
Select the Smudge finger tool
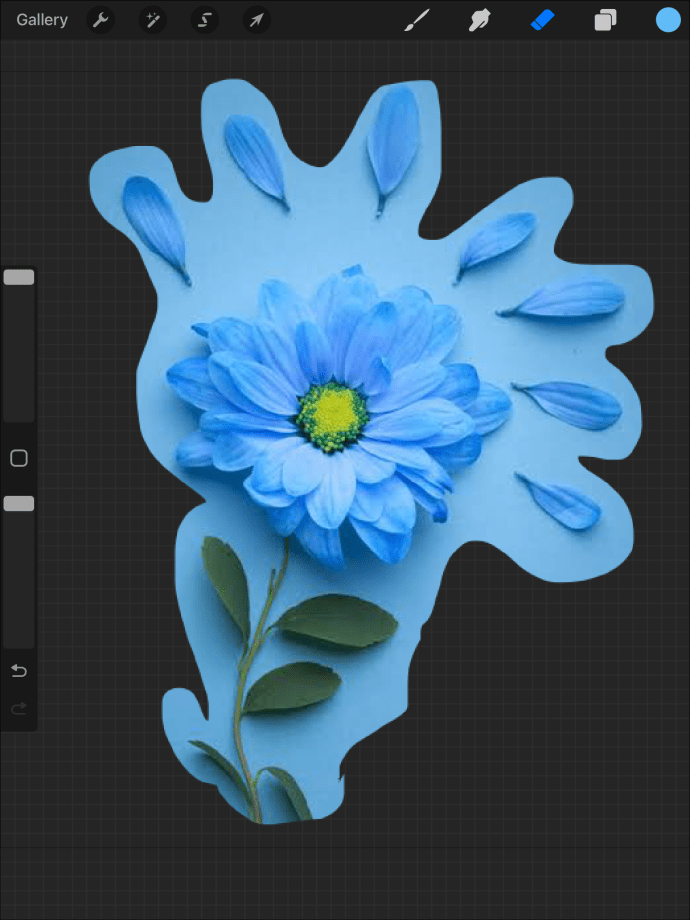tap(479, 21)
